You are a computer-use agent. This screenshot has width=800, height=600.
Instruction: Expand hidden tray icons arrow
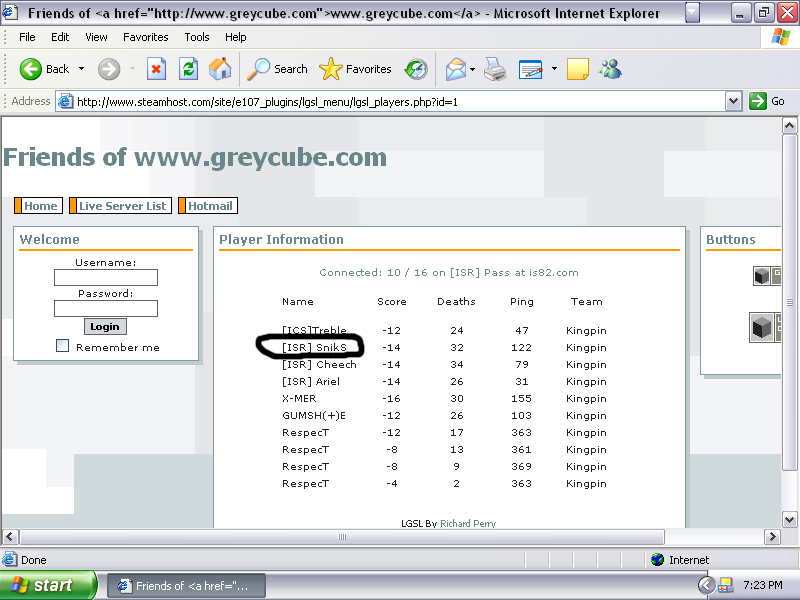(x=706, y=585)
